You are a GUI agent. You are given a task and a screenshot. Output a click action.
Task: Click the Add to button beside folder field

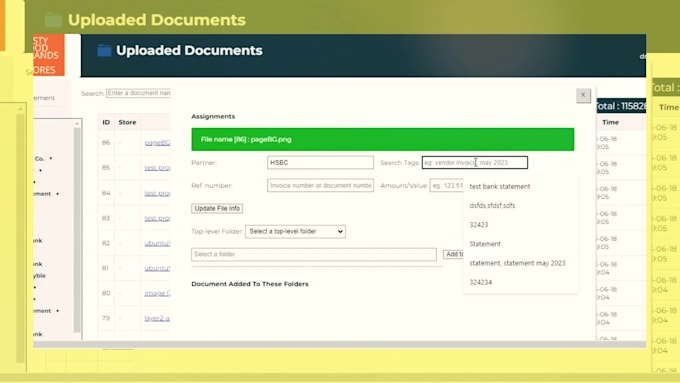(454, 254)
